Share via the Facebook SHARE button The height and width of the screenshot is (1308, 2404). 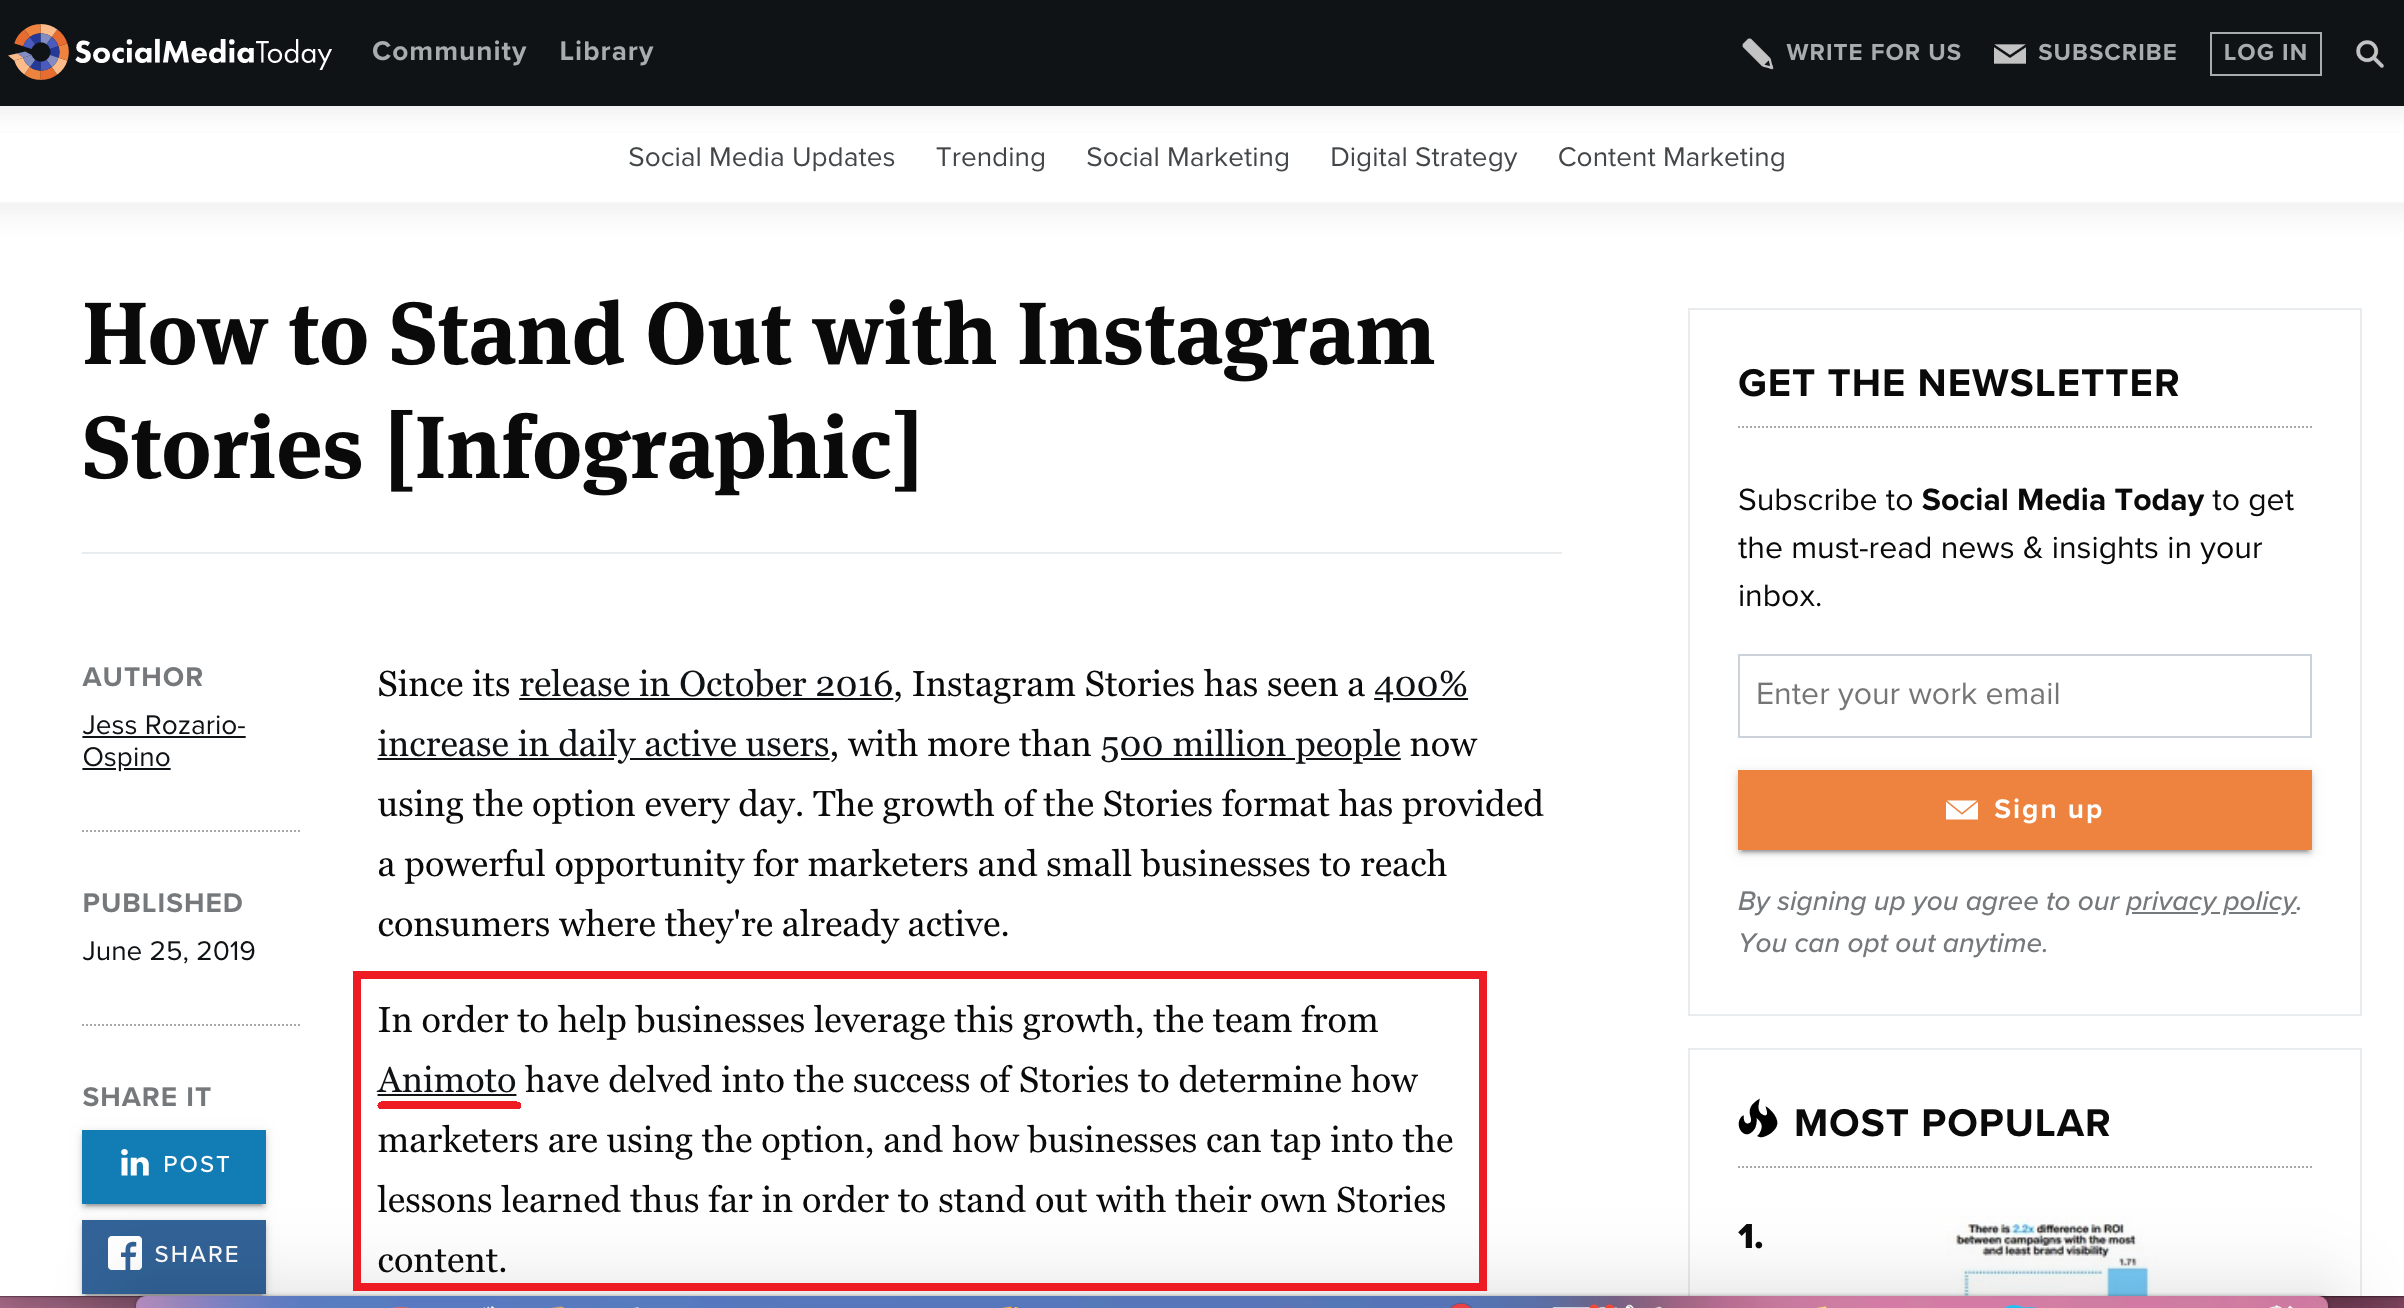click(174, 1255)
